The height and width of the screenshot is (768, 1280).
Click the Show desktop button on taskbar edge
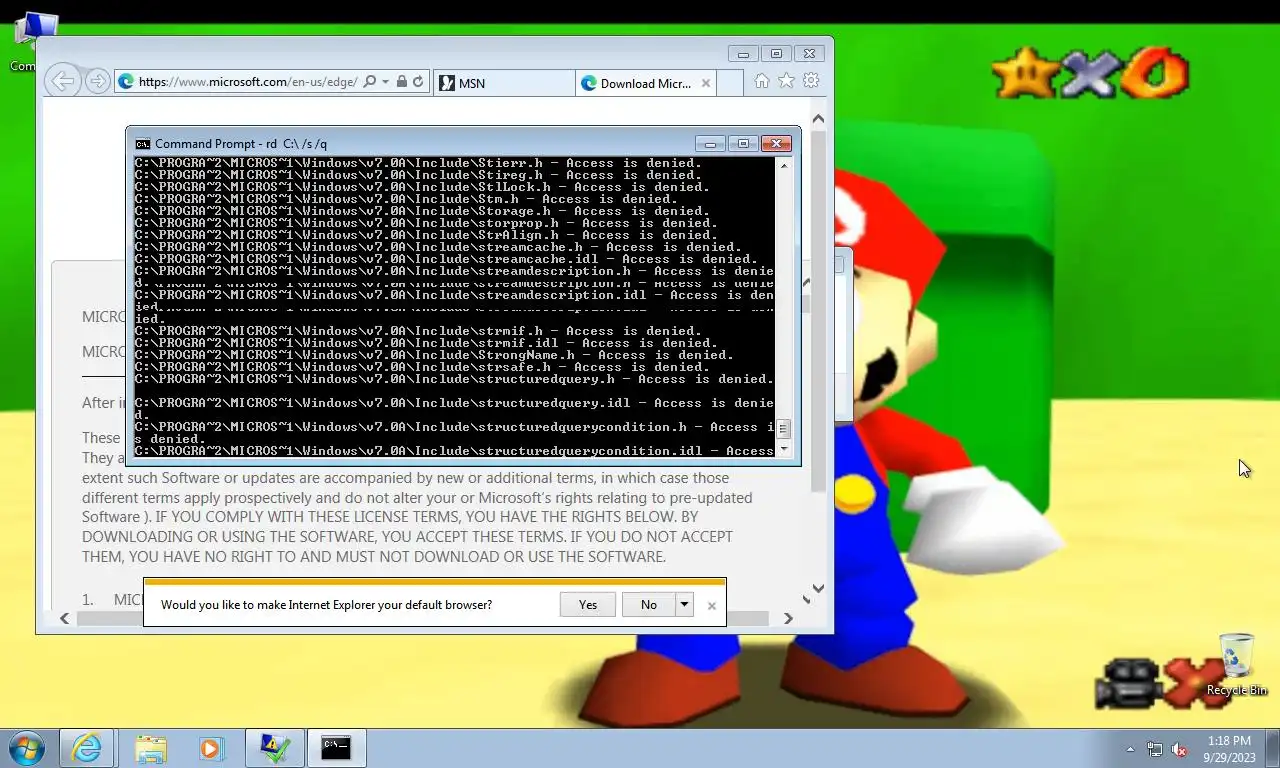(x=1273, y=748)
